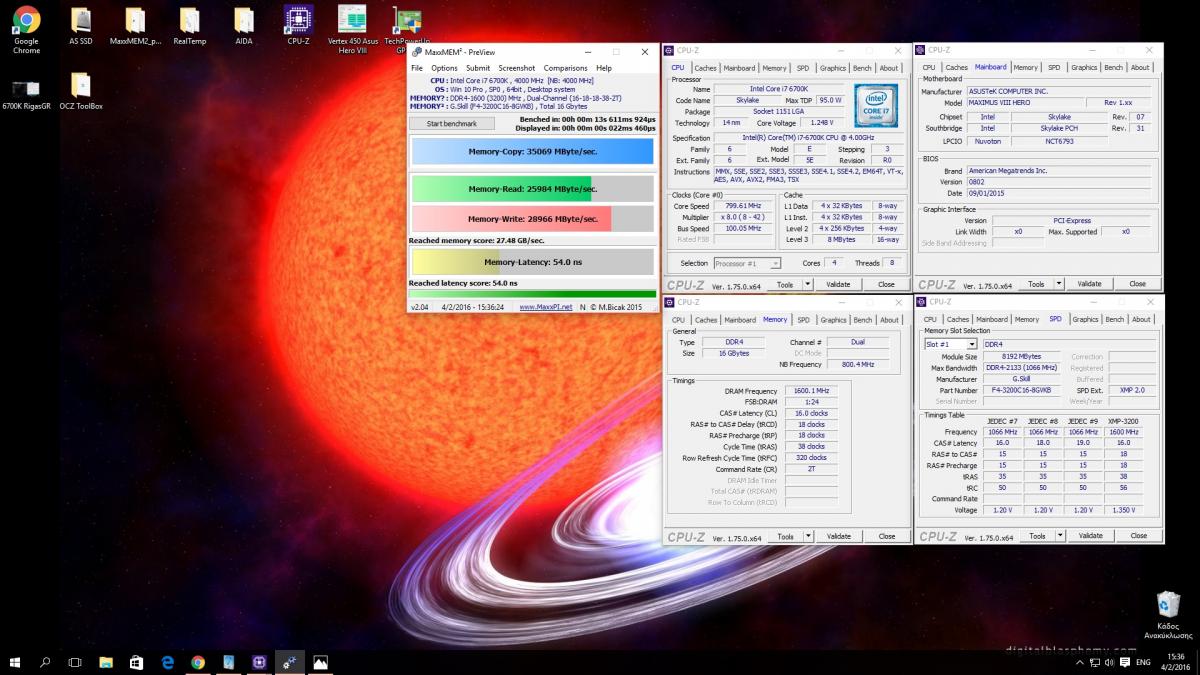Expand Tools arrow in the Memory tab window
Viewport: 1200px width, 675px height.
809,536
